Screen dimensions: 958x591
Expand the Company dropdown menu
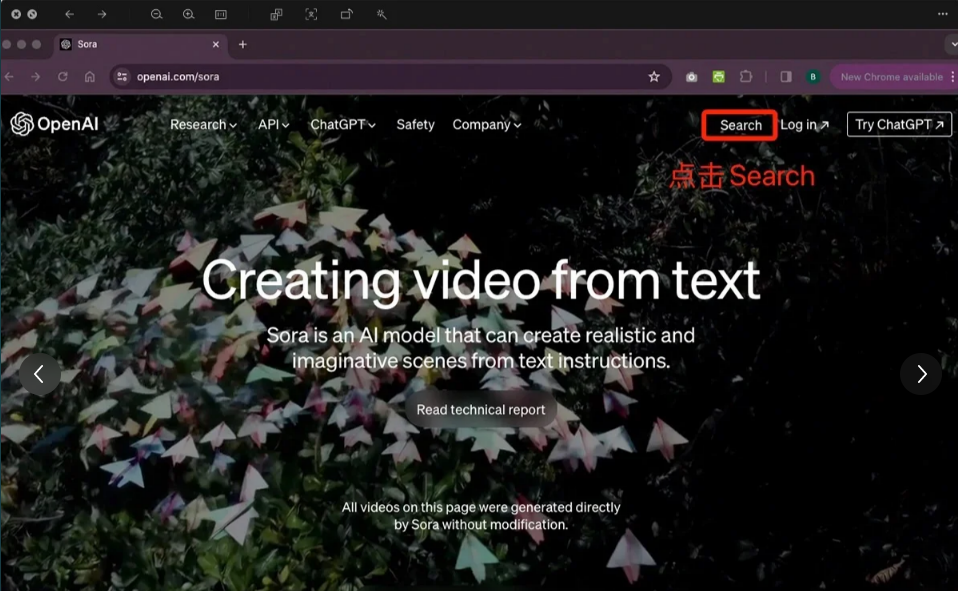[x=487, y=125]
